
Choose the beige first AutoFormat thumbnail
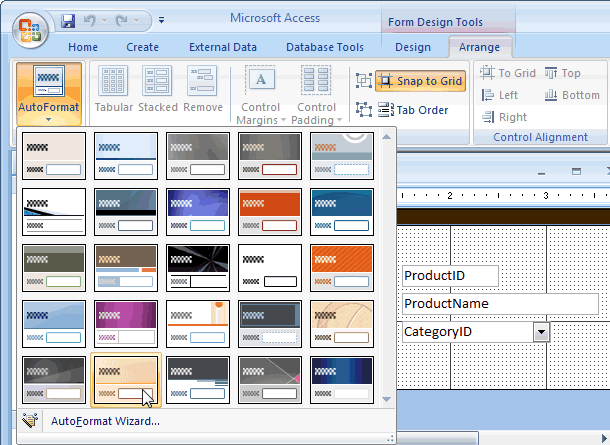click(54, 156)
